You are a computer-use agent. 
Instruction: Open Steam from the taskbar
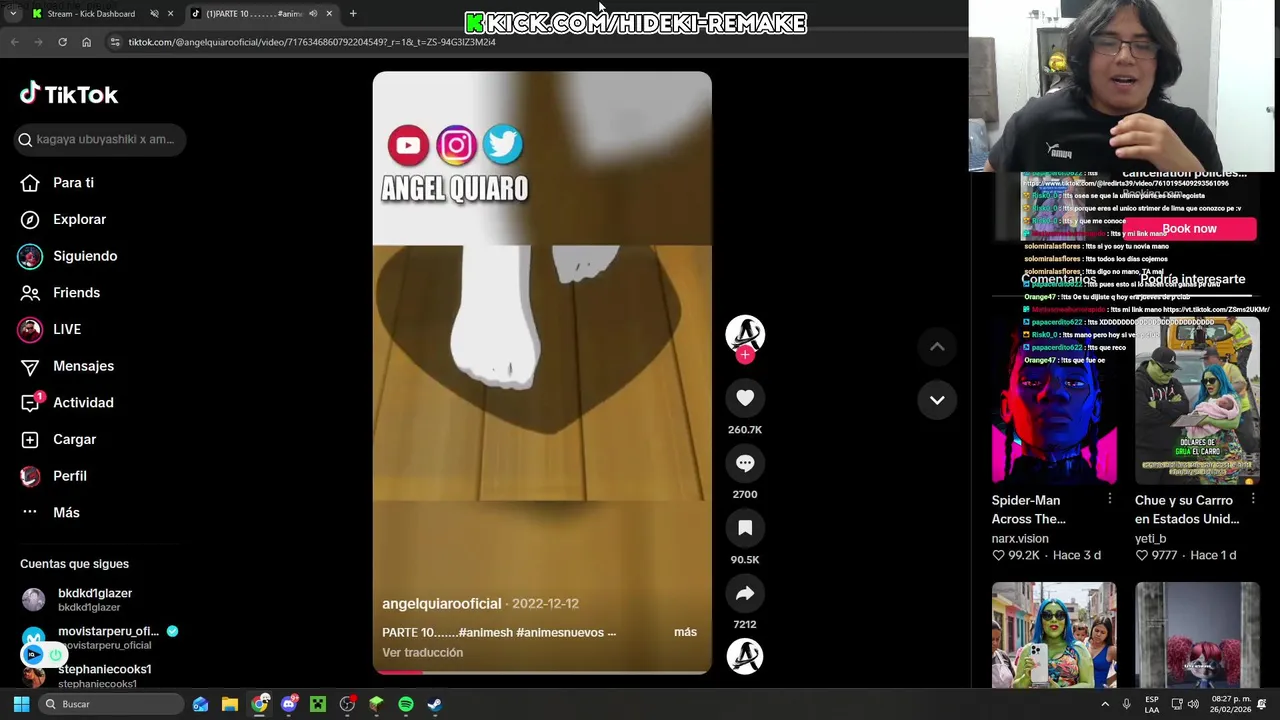[434, 704]
